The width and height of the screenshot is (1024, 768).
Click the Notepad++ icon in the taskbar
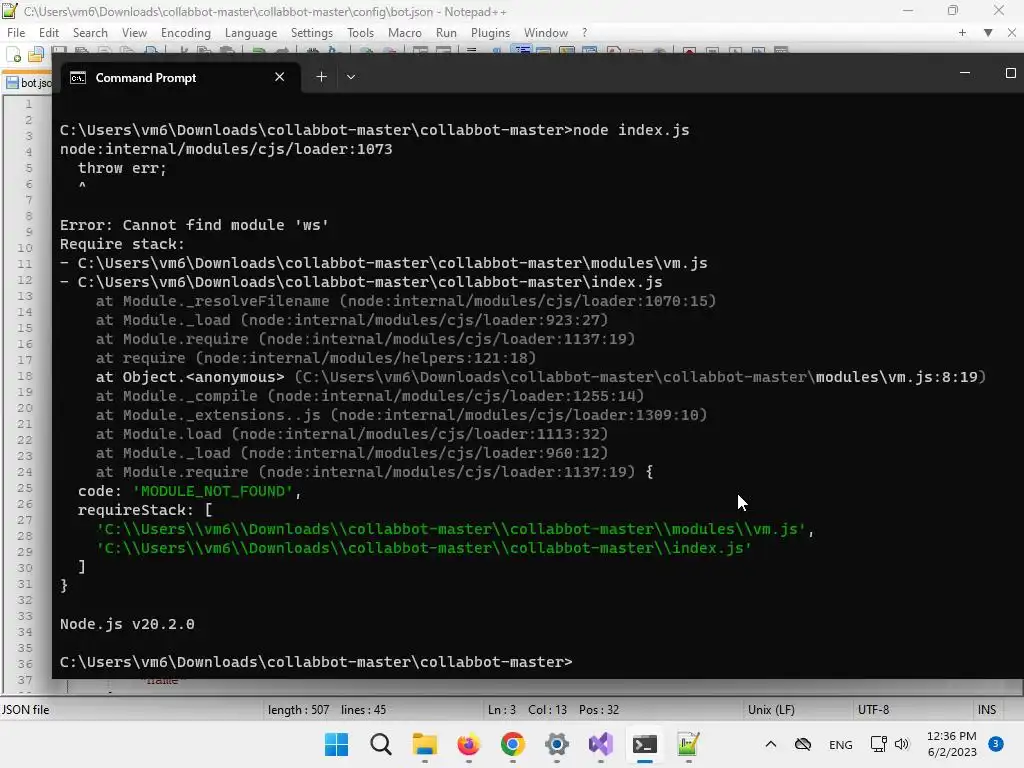688,744
